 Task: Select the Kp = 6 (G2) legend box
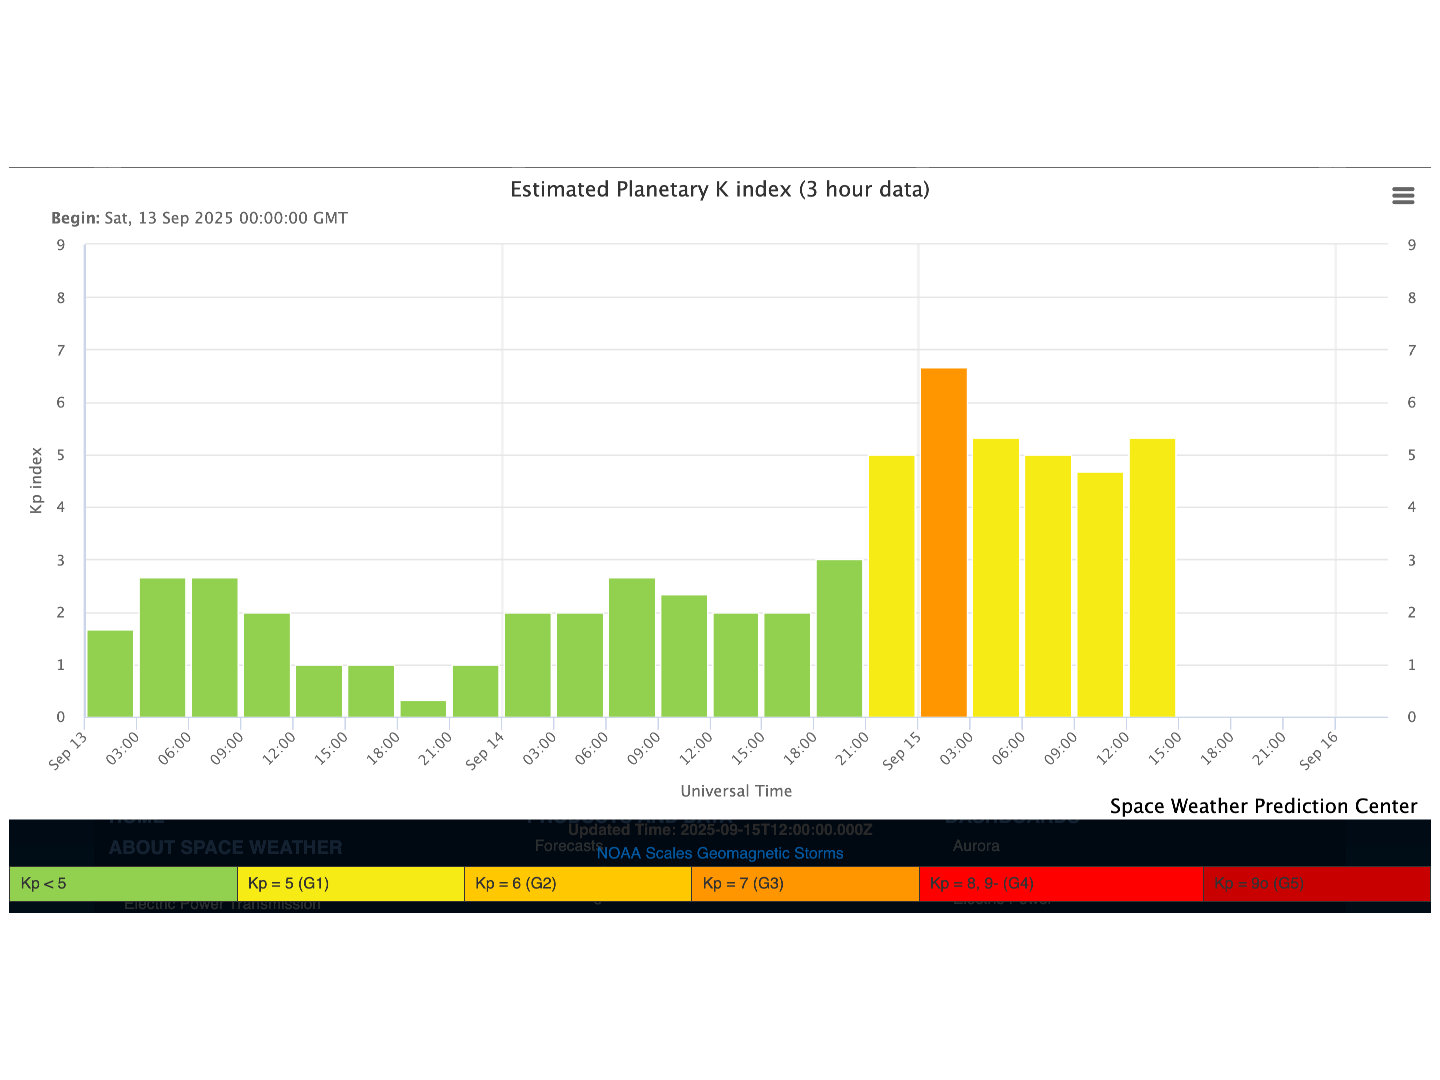coord(577,884)
